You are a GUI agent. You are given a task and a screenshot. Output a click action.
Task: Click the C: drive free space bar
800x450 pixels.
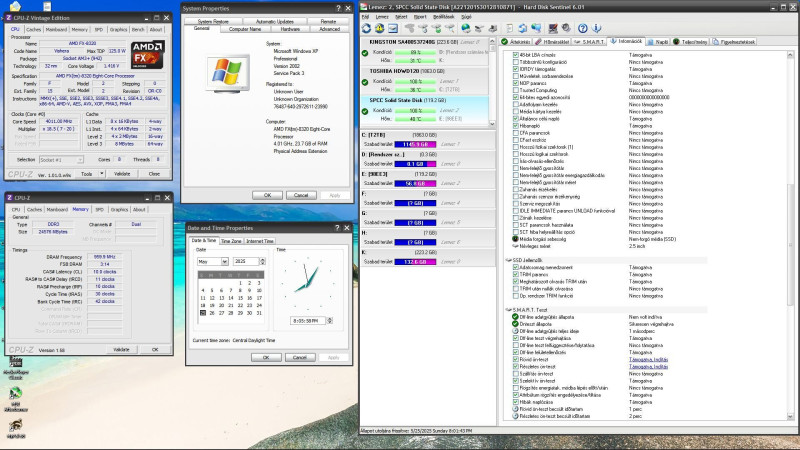(415, 144)
